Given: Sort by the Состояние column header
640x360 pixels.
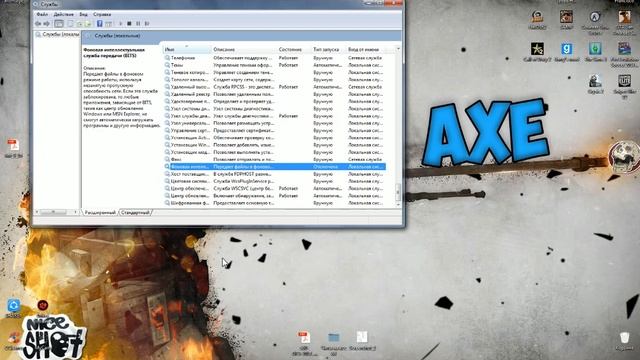Looking at the screenshot, I should point(294,49).
